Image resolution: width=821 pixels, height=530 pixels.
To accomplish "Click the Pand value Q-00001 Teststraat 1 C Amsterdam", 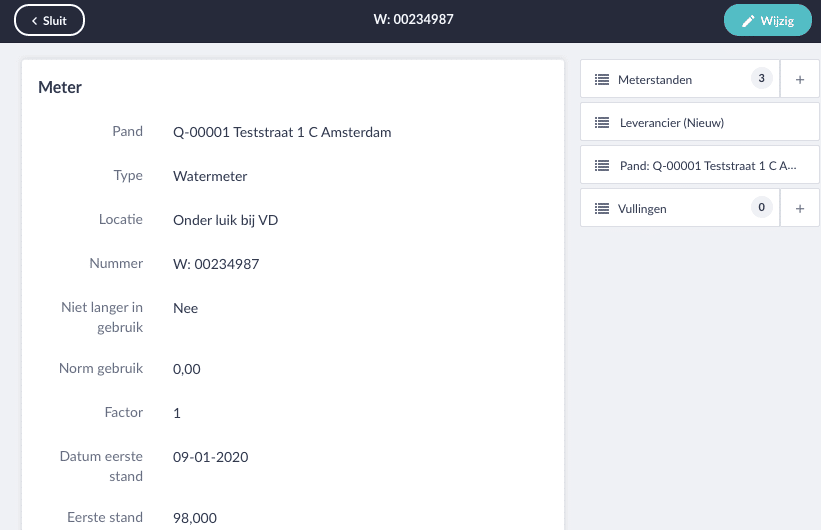I will tap(282, 132).
